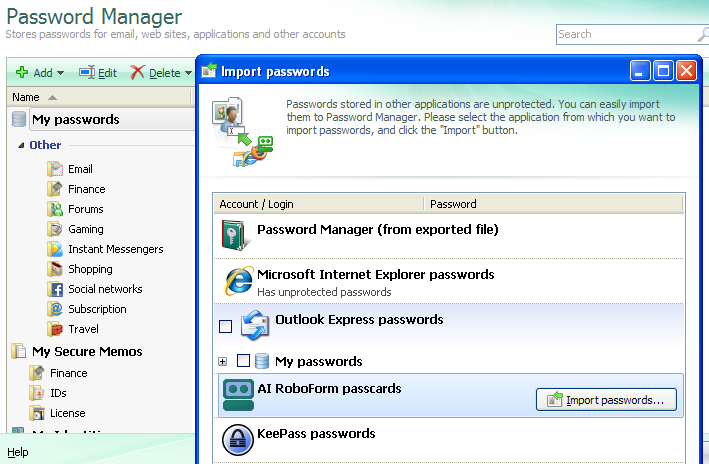
Task: Close the Import passwords dialog
Action: 686,71
